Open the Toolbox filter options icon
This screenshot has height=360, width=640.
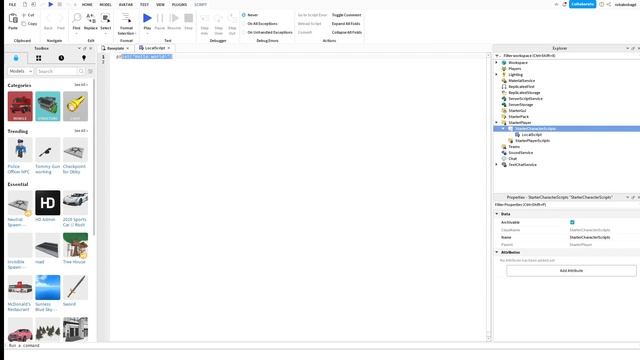[x=90, y=71]
